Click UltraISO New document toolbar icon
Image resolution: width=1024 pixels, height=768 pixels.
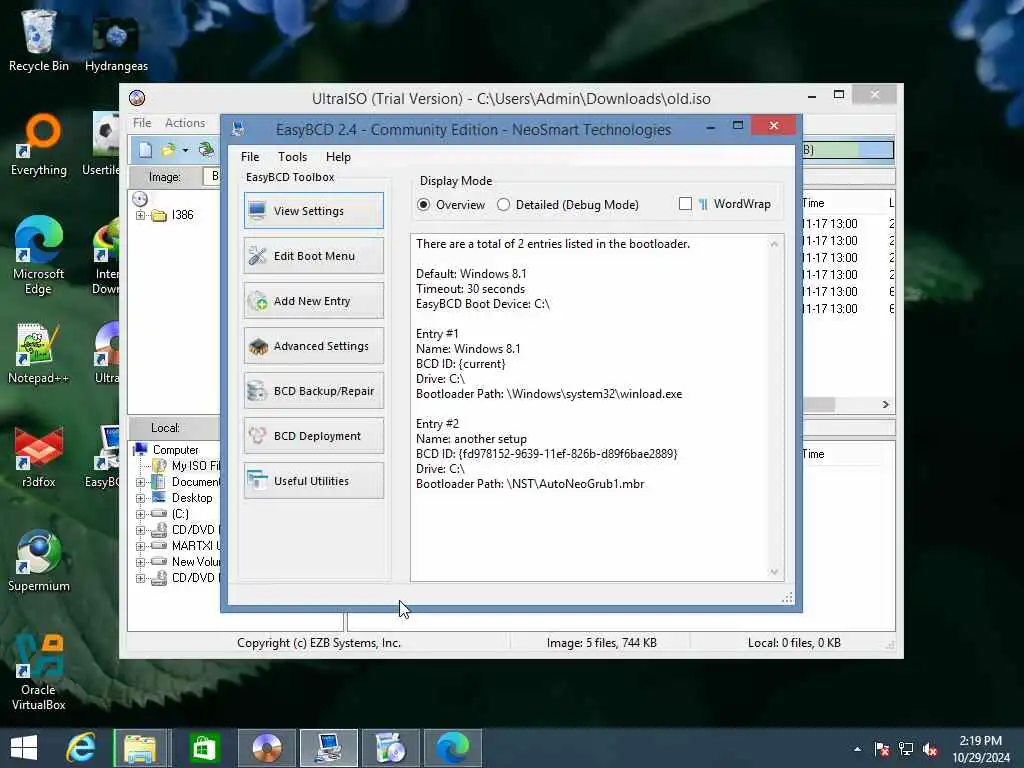click(145, 150)
